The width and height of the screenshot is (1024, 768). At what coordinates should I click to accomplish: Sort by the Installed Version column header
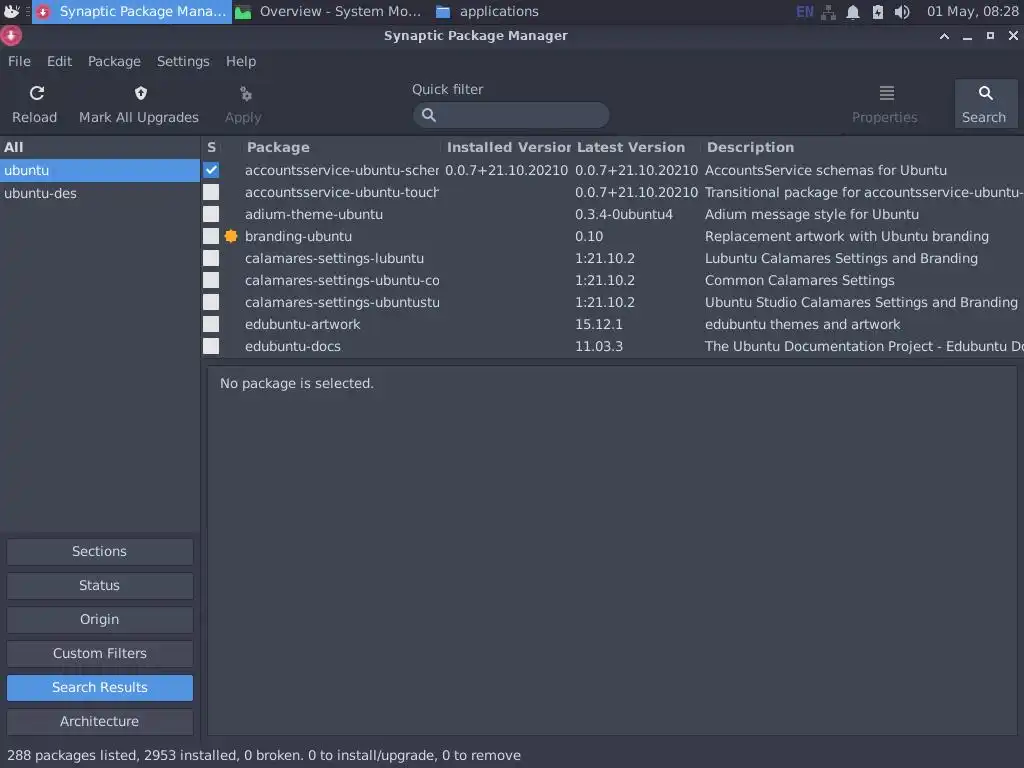(x=507, y=148)
